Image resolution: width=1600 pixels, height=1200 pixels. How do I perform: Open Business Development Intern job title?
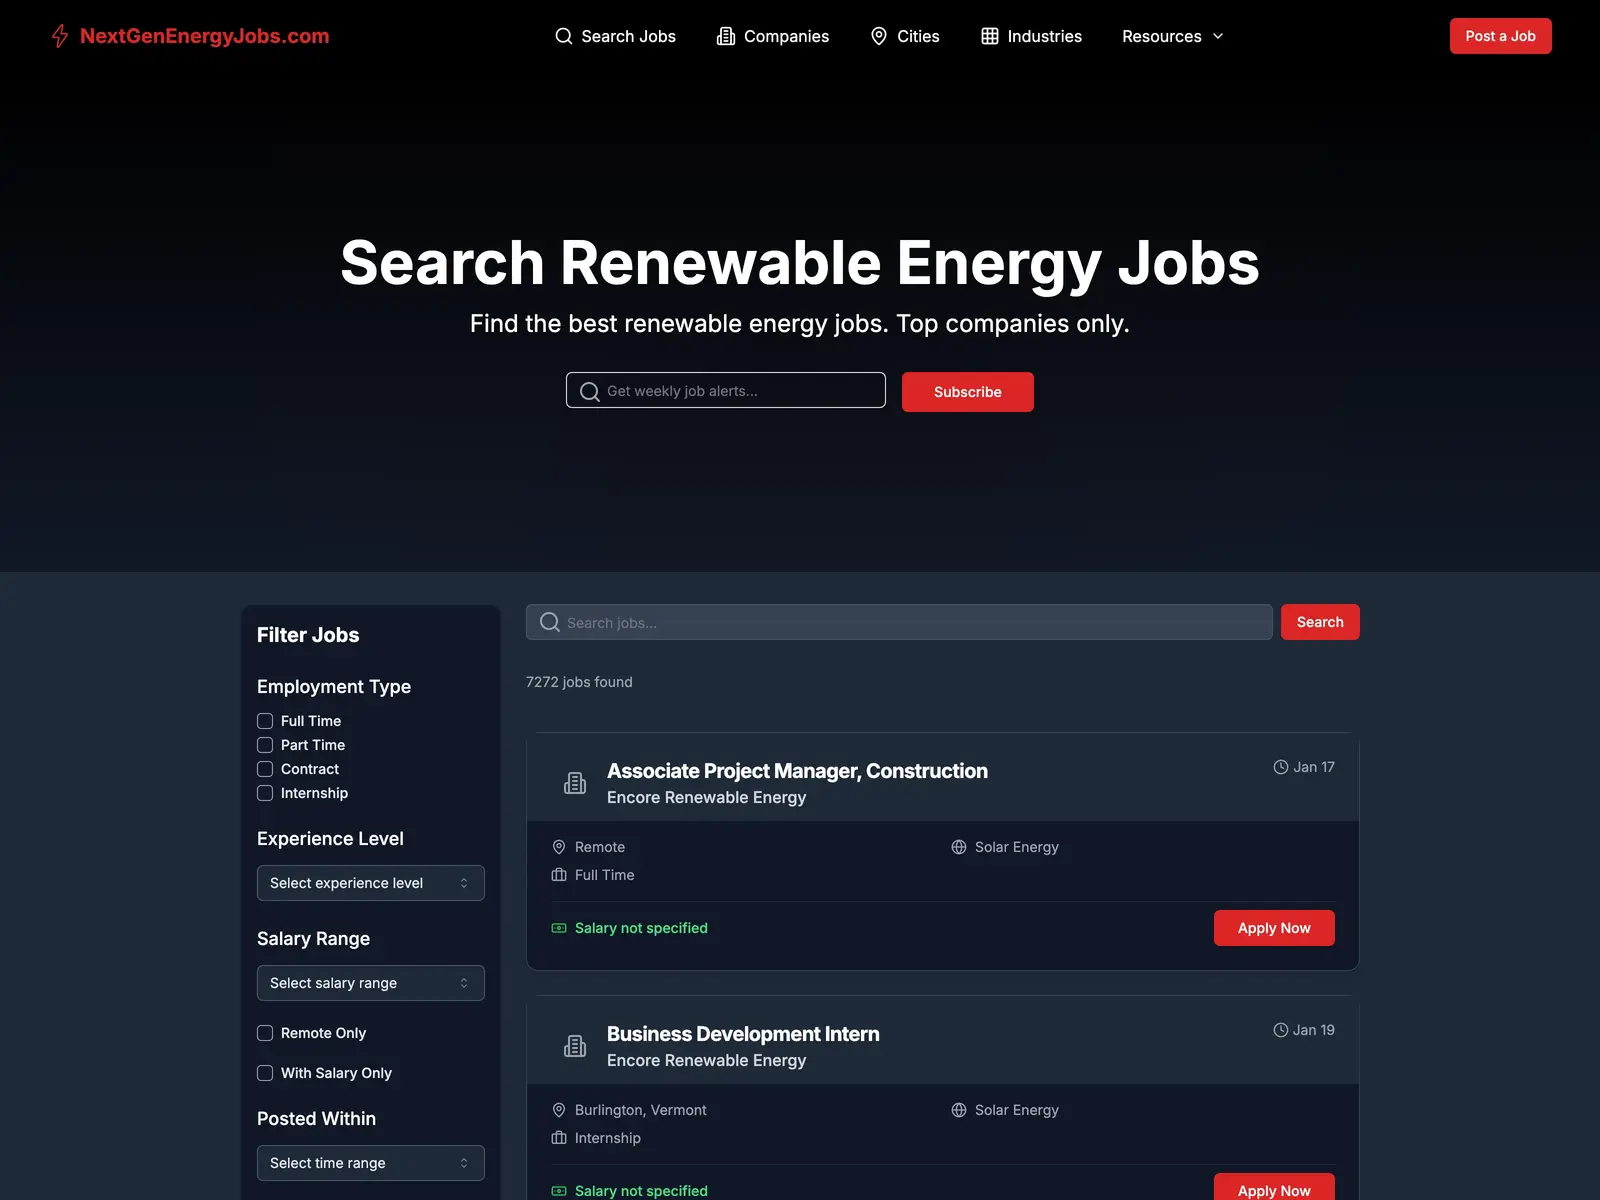coord(743,1034)
